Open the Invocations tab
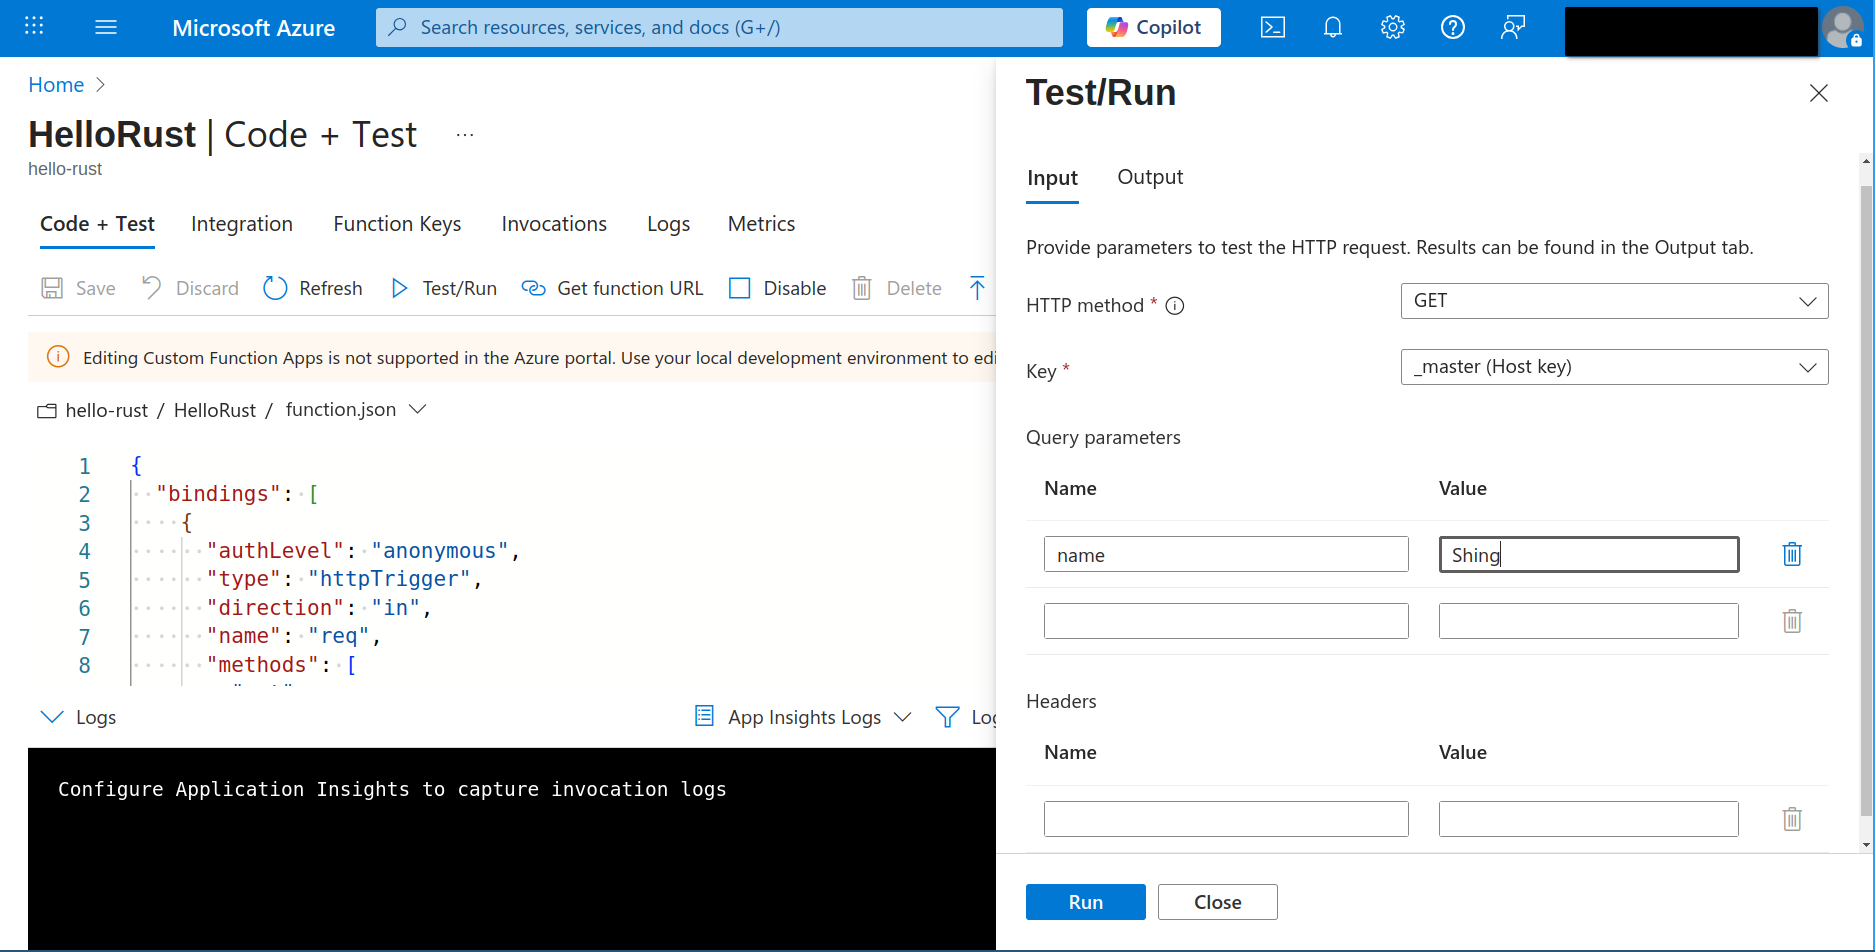 point(554,224)
